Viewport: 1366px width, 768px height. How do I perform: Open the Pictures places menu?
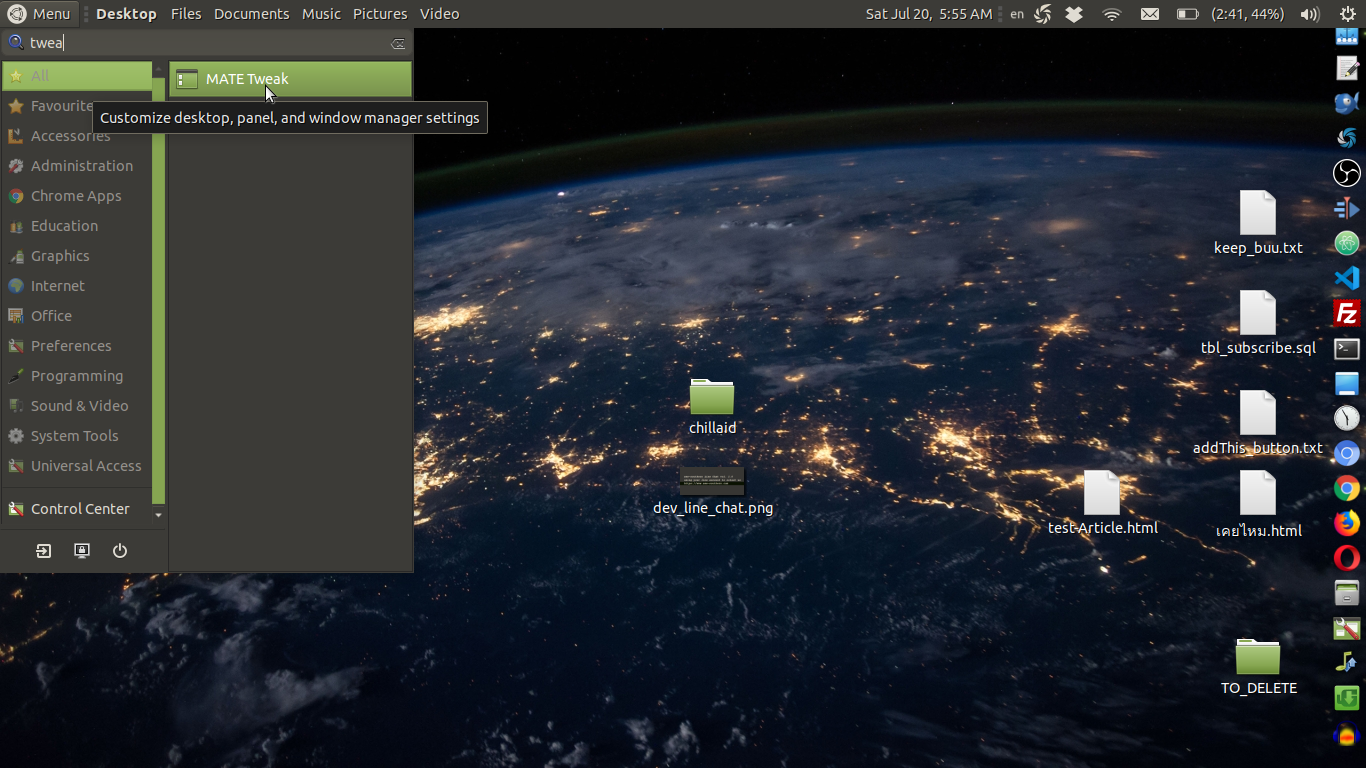(380, 14)
